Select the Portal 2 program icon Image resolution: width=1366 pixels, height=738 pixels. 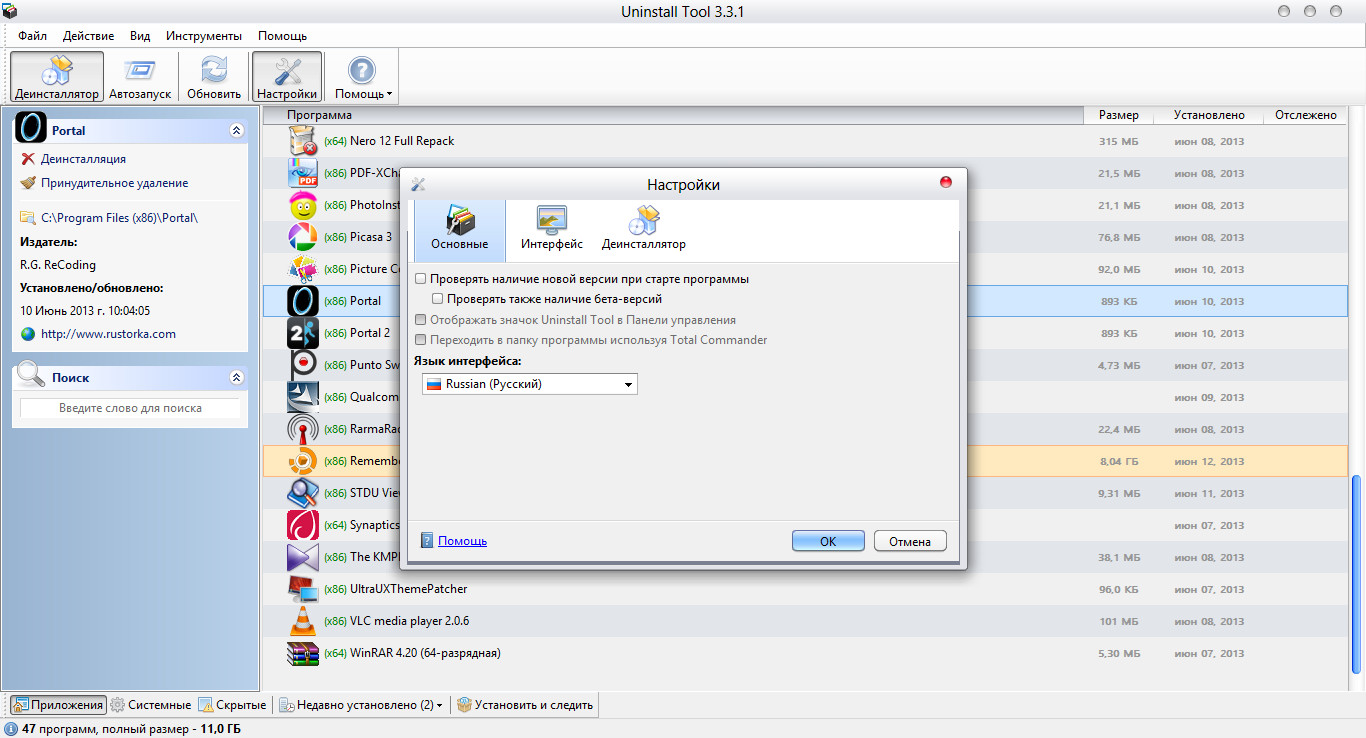(303, 333)
